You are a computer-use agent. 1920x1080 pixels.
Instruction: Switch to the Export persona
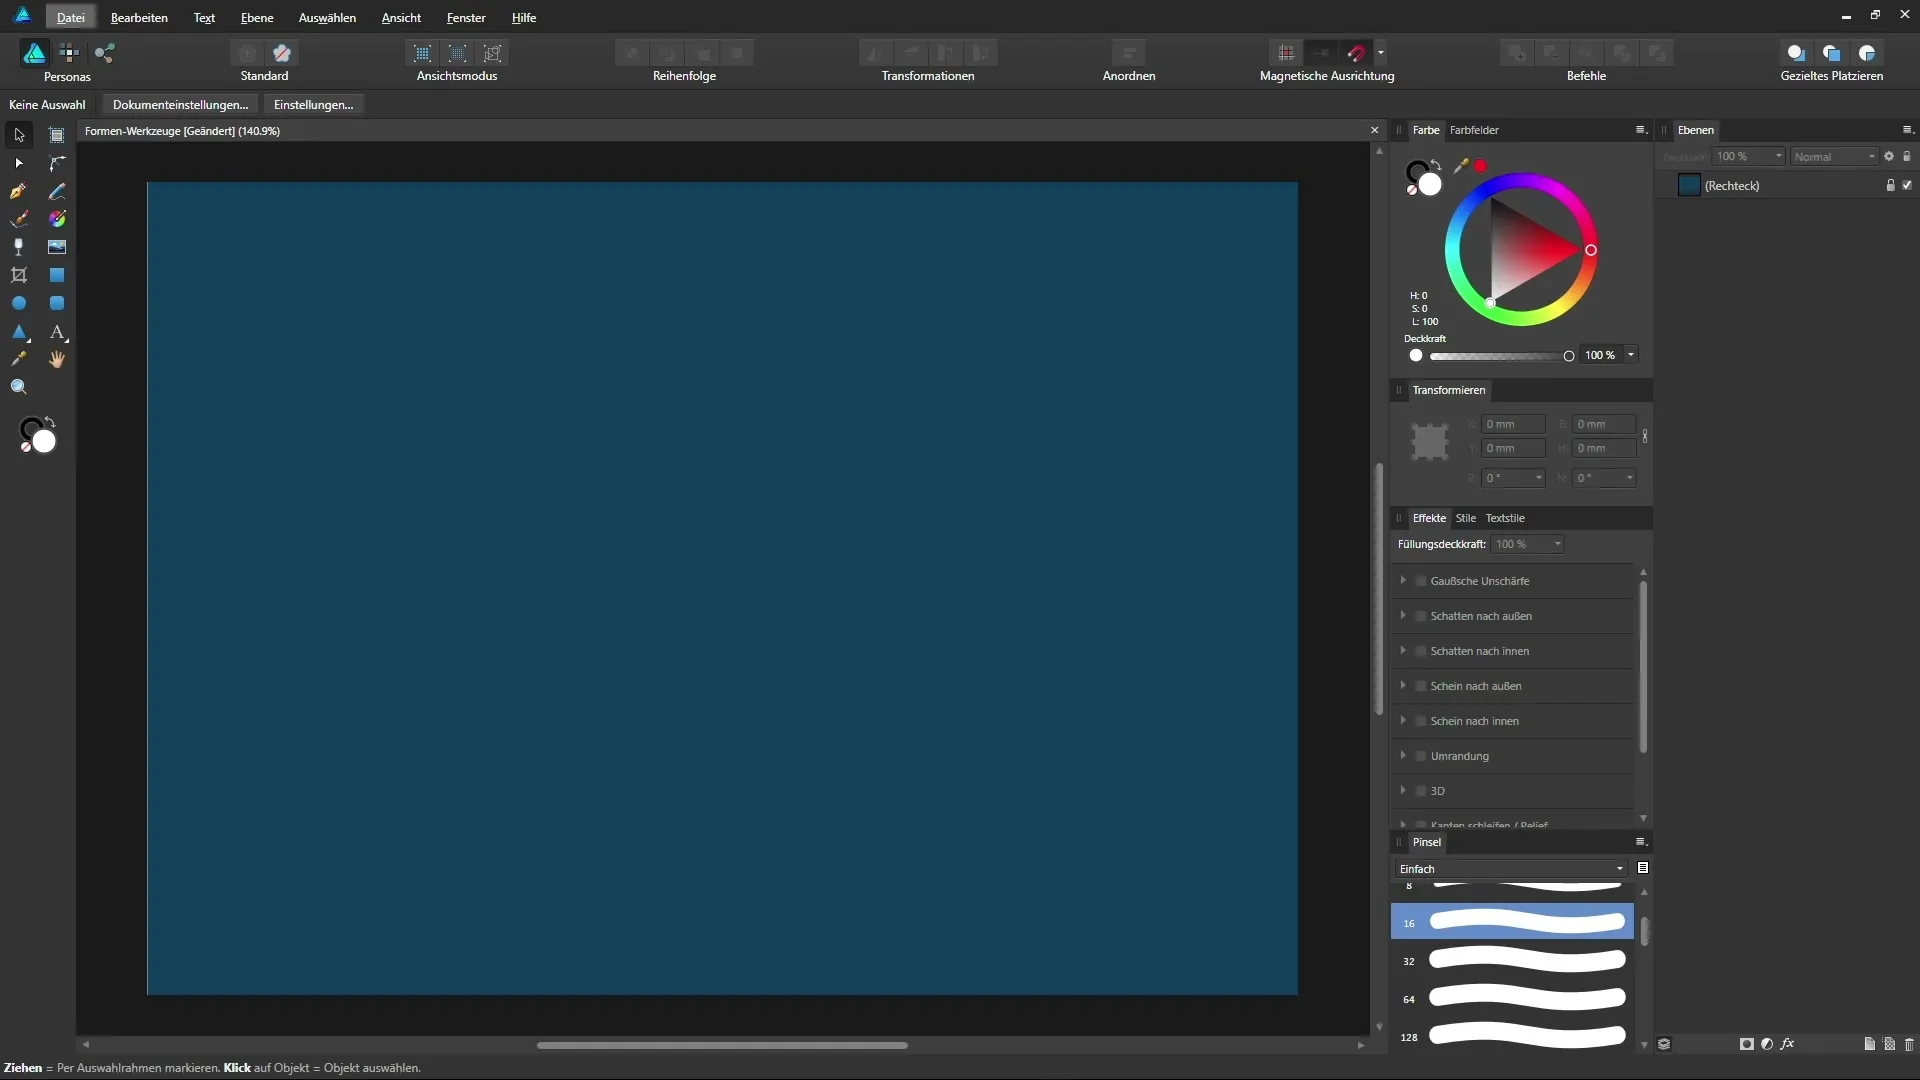coord(104,53)
